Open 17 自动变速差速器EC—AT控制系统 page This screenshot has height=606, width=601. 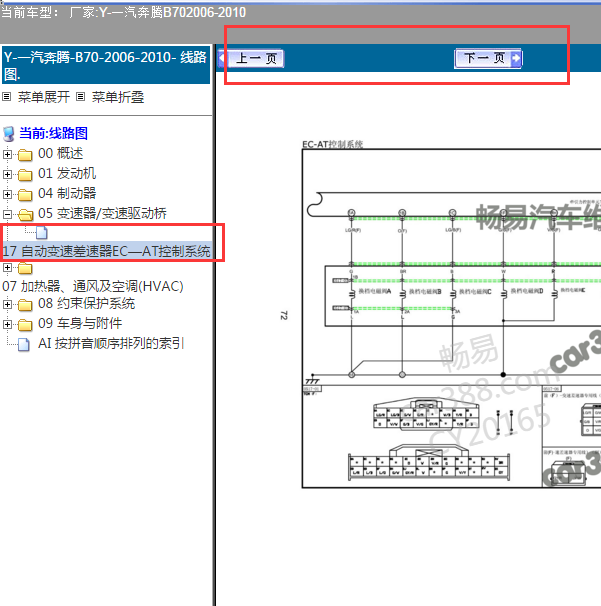tap(106, 251)
